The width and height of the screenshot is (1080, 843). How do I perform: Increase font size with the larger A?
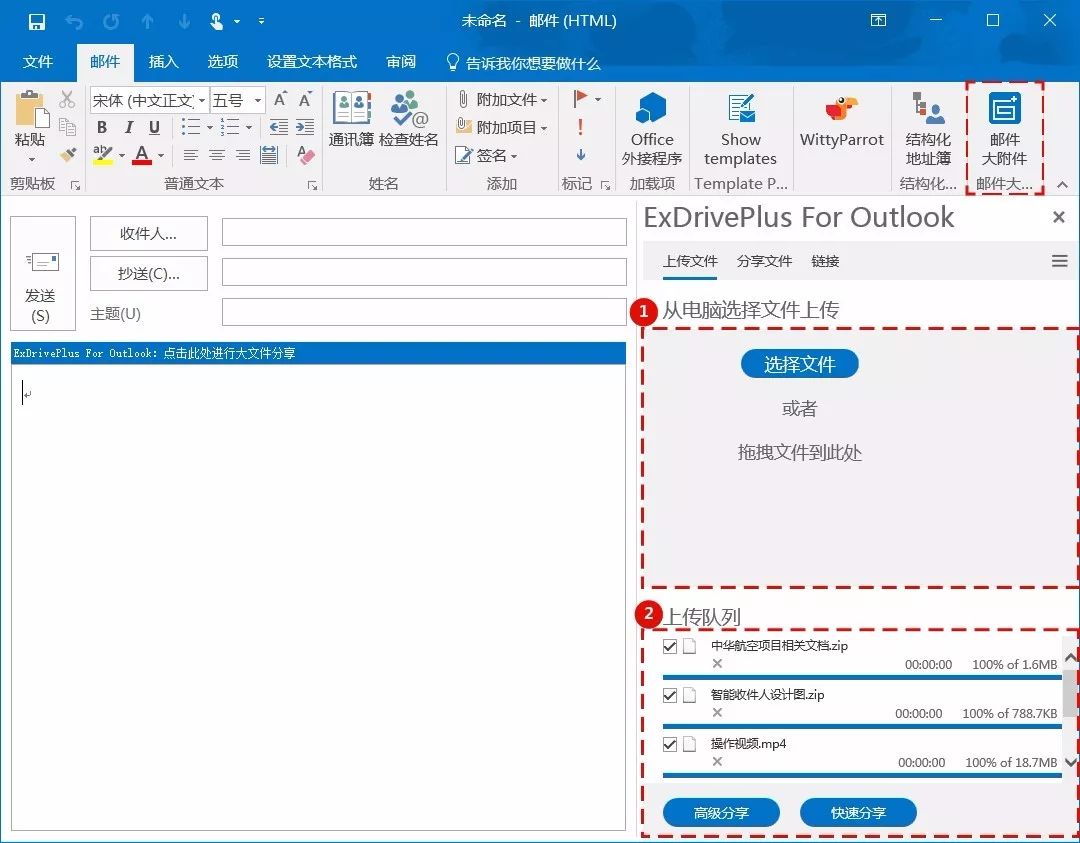pos(280,100)
